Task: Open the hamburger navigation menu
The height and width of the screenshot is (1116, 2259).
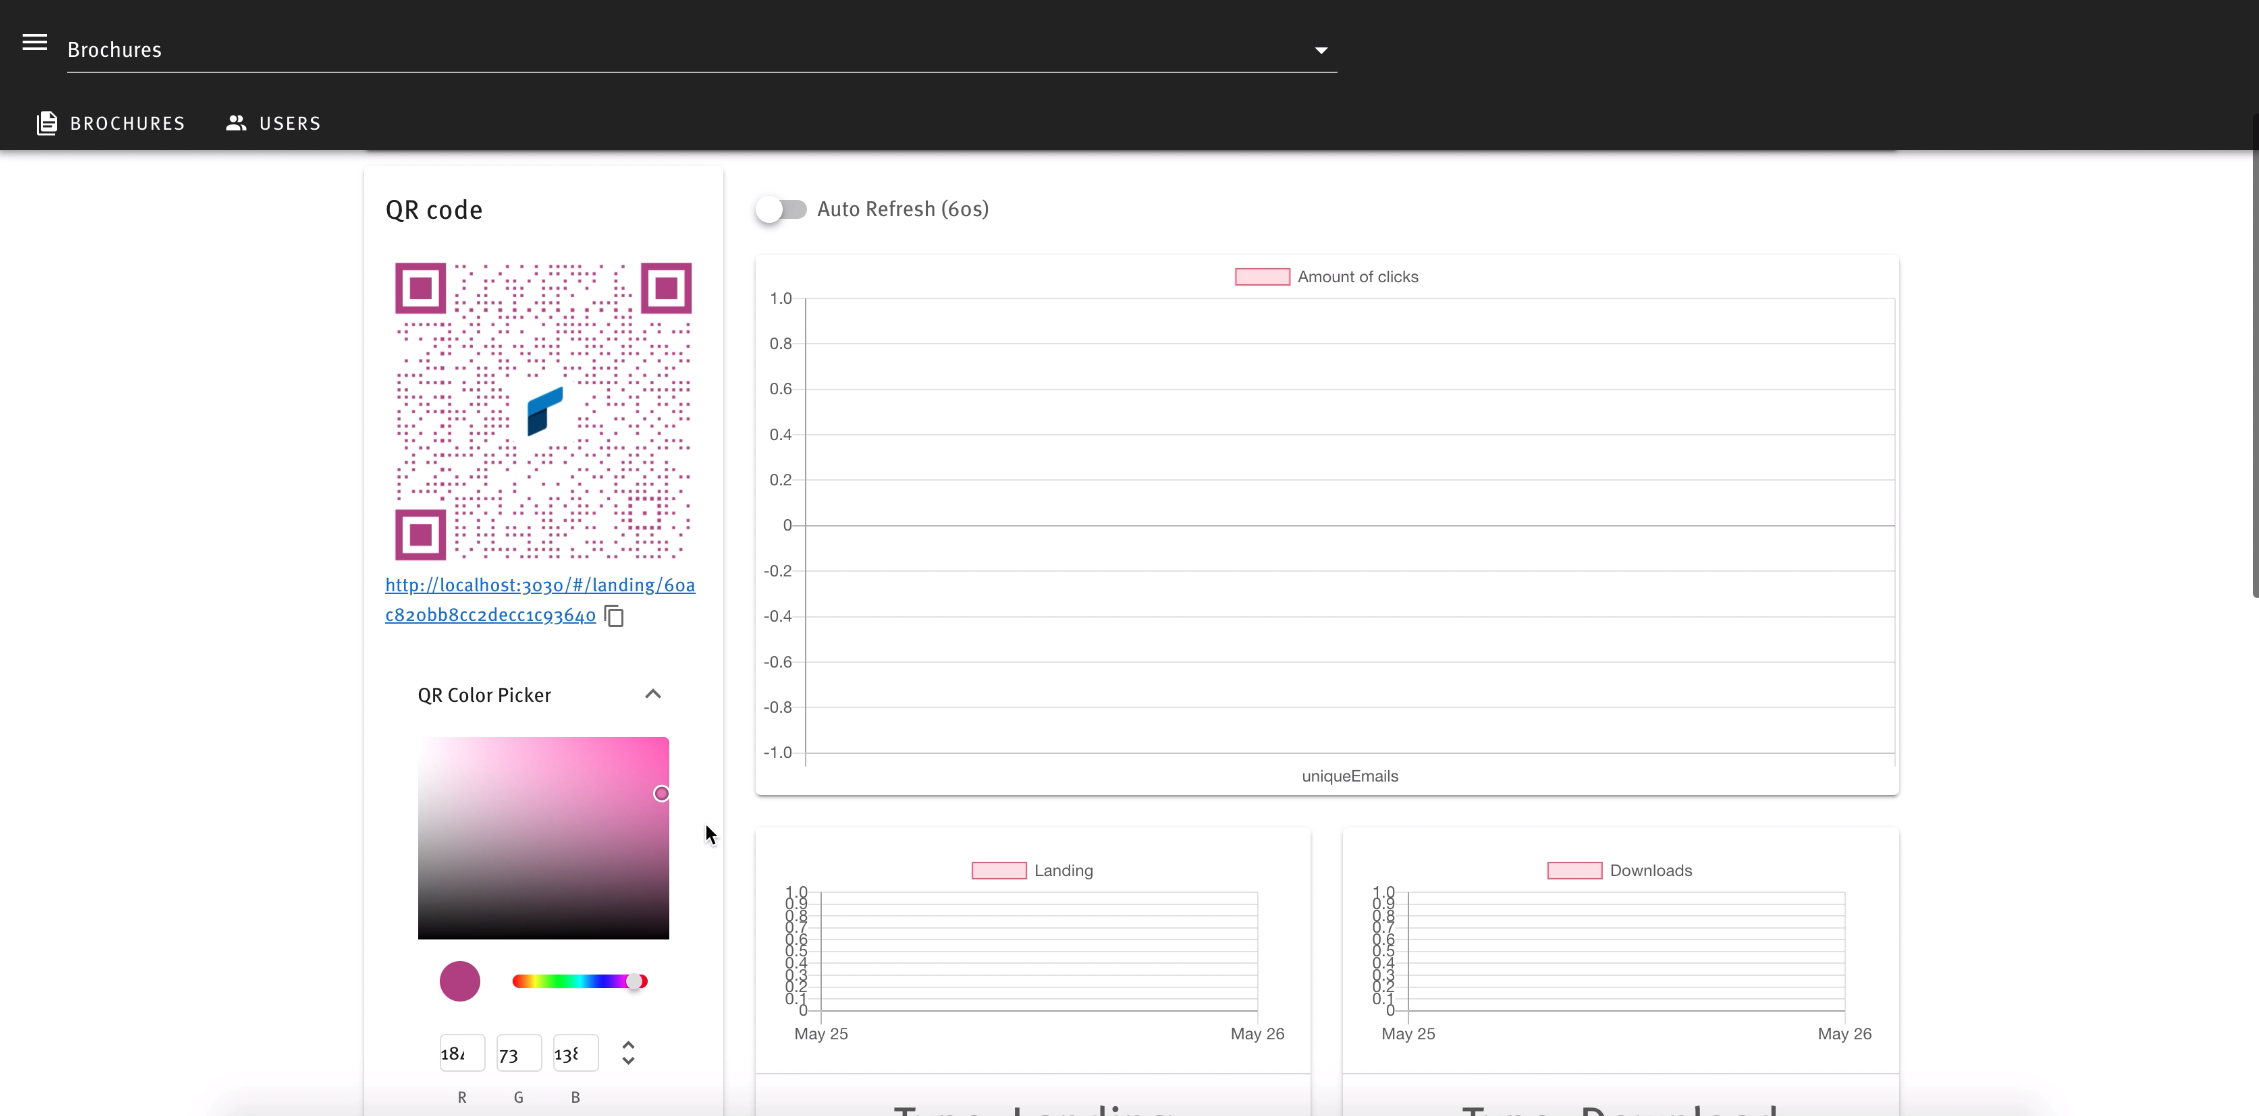Action: 35,43
